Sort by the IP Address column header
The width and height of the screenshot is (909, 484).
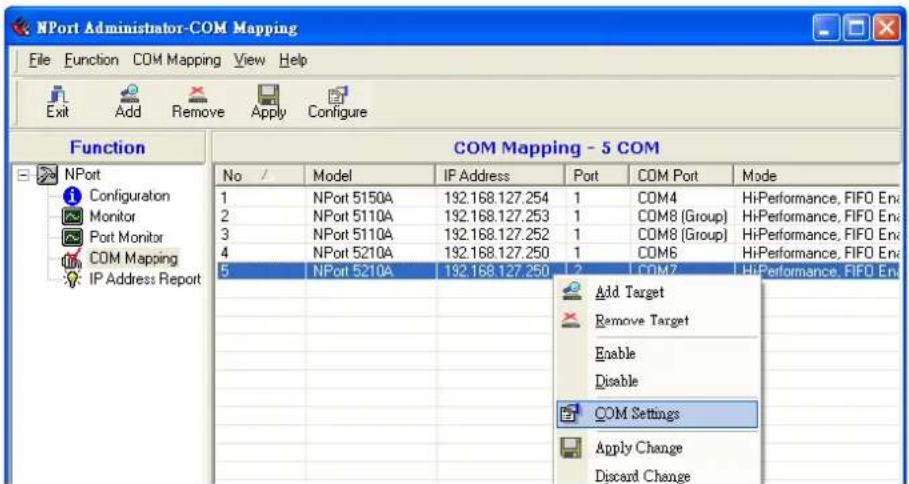[500, 176]
